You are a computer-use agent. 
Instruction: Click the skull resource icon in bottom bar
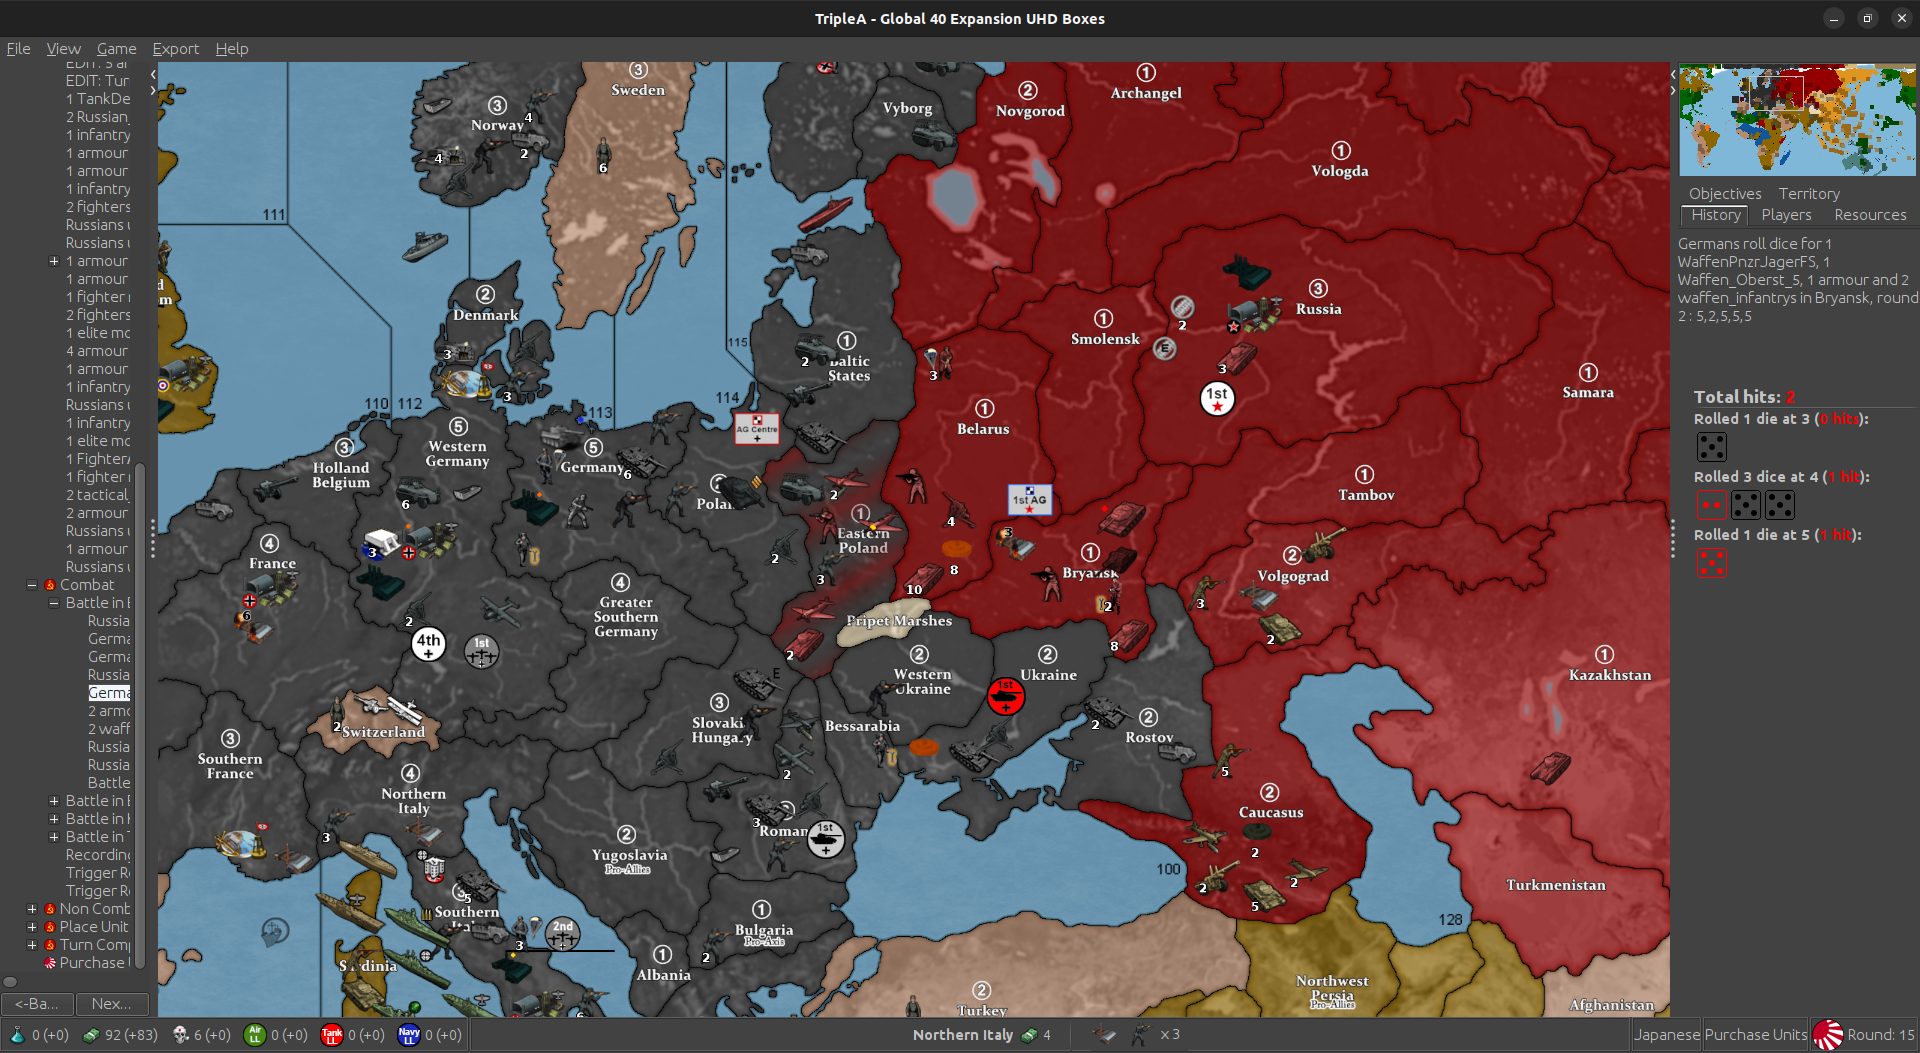181,1035
